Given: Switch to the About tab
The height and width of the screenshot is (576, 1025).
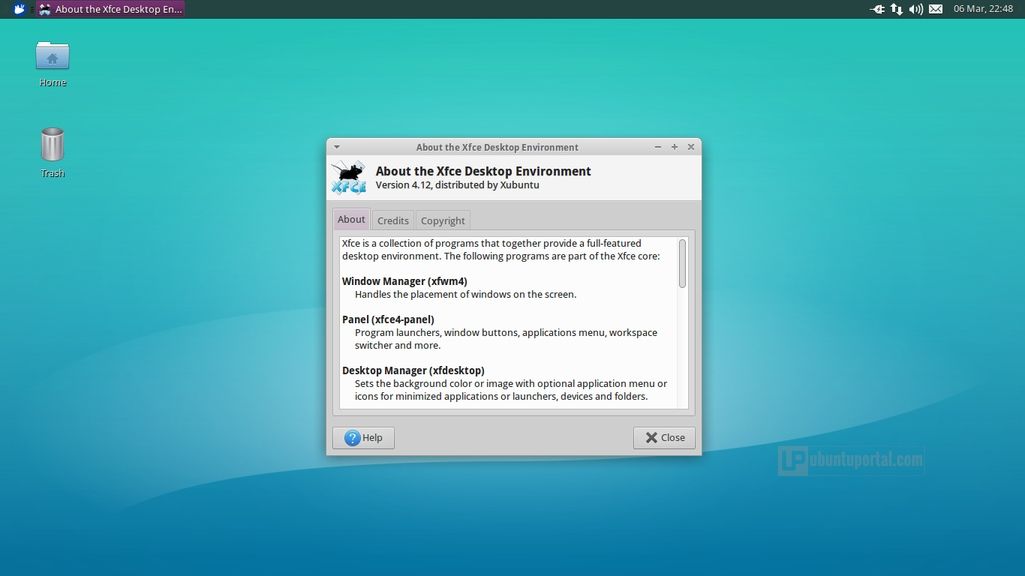Looking at the screenshot, I should click(351, 220).
